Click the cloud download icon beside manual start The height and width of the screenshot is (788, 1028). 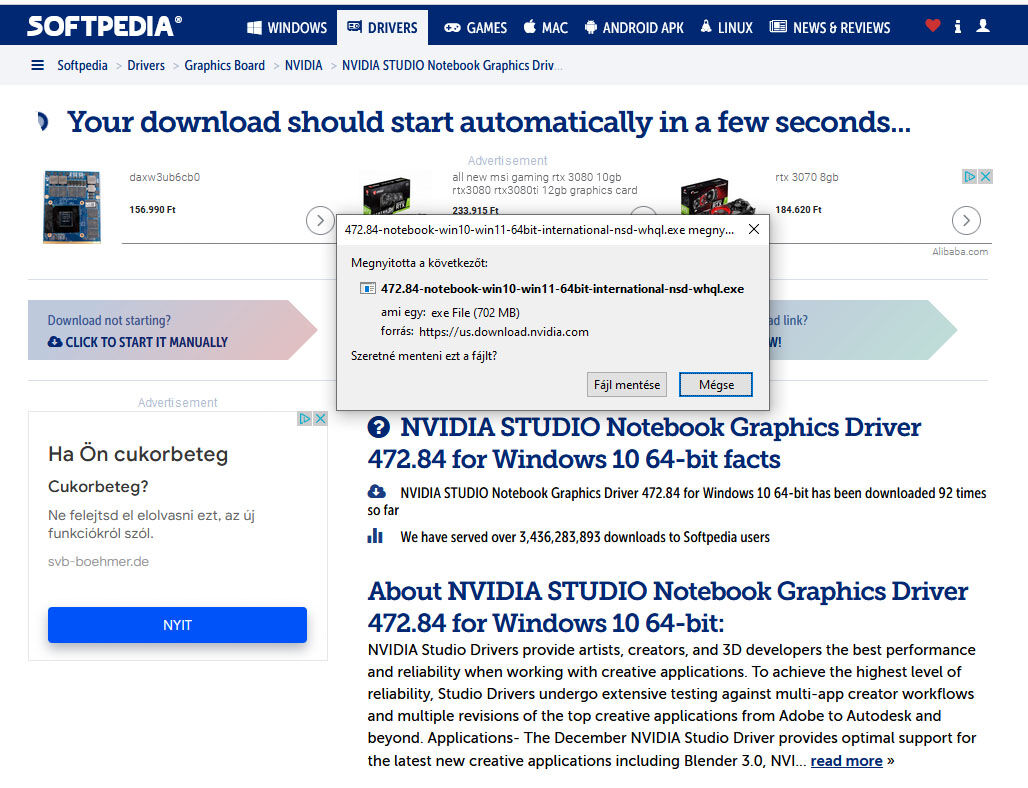[55, 342]
